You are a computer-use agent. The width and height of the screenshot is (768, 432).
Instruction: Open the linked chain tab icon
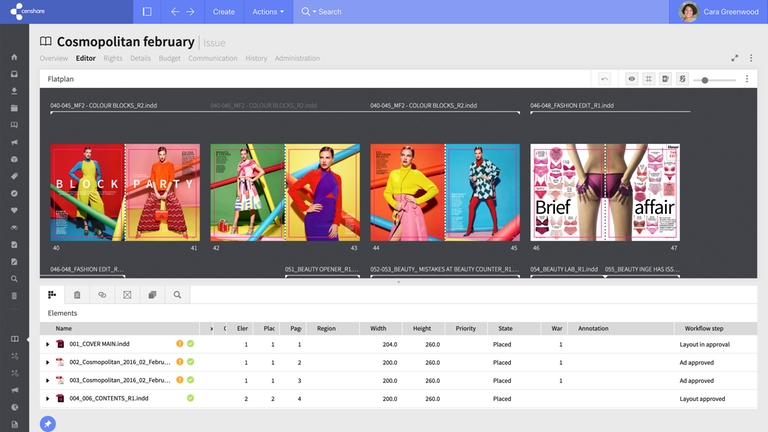[x=102, y=294]
